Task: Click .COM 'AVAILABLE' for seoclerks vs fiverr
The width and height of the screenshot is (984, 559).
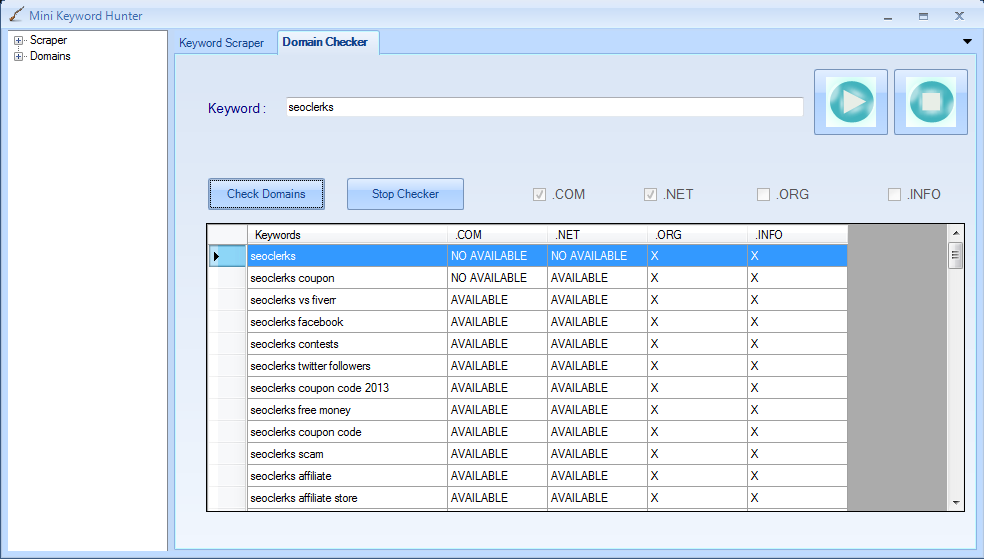Action: click(x=497, y=300)
